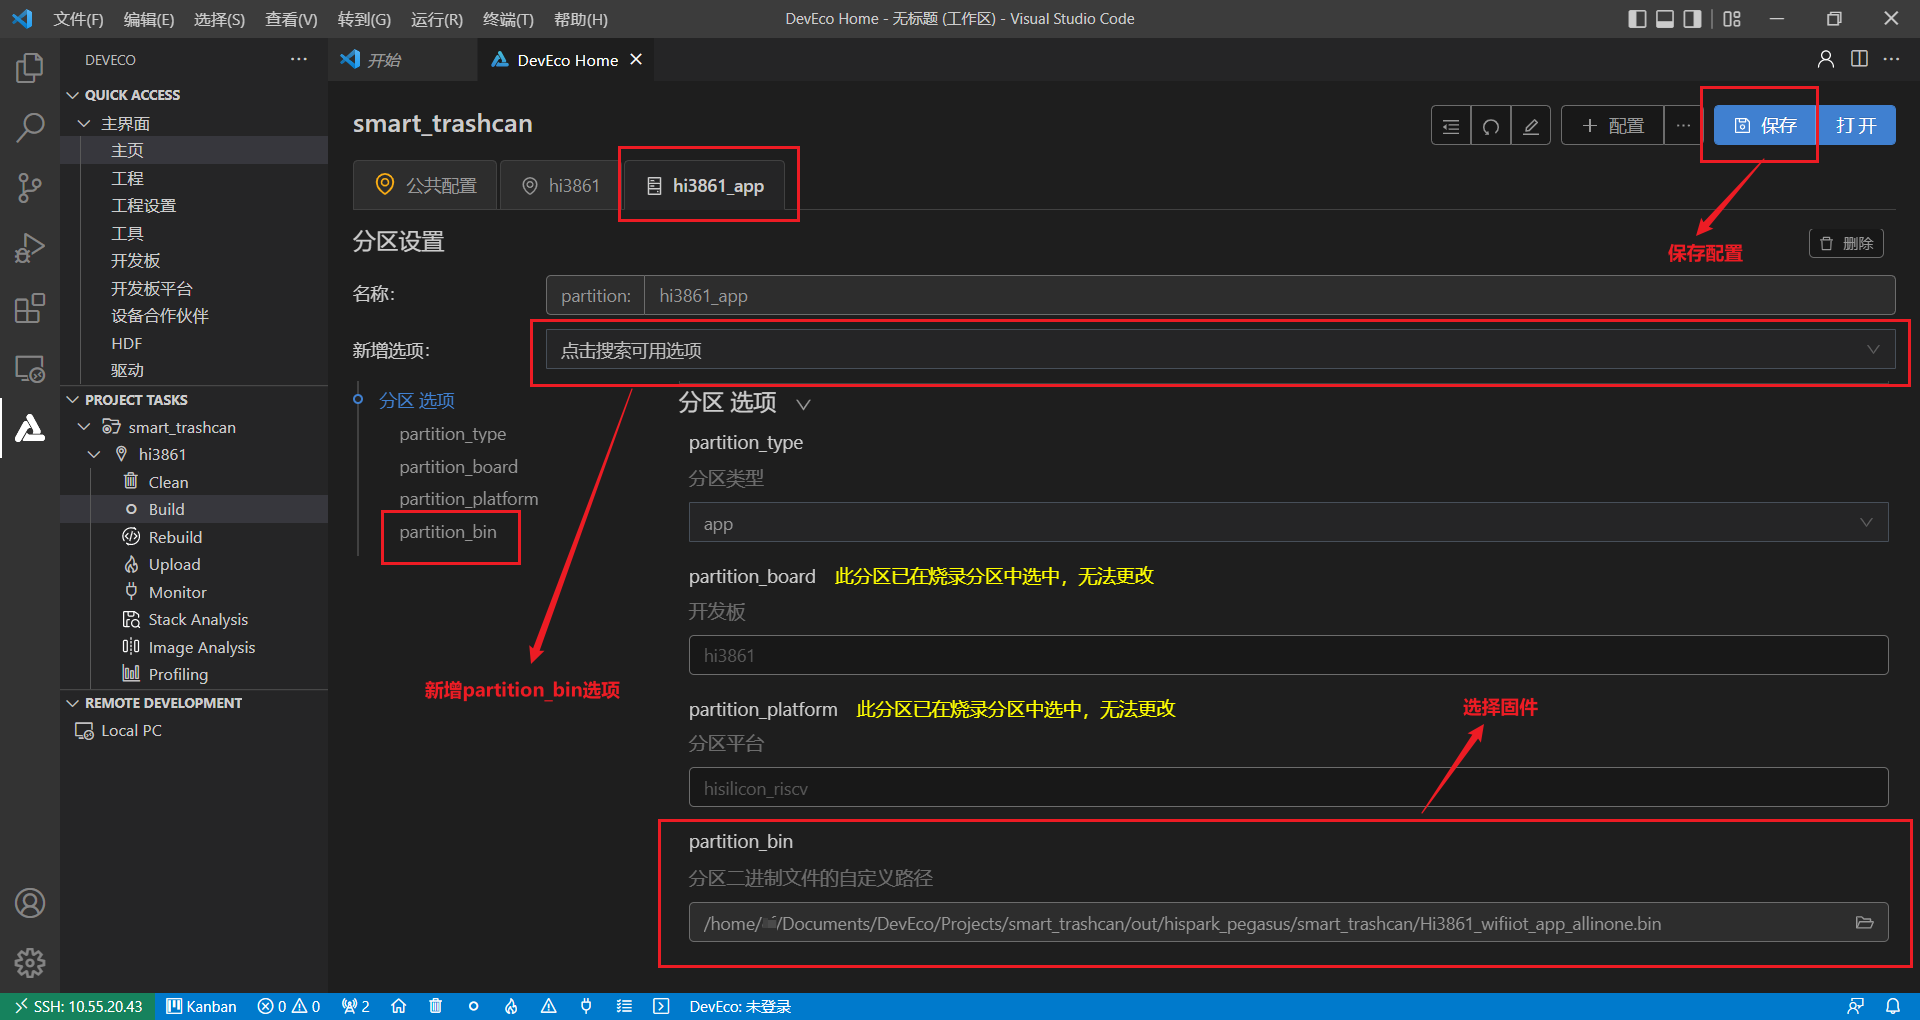
Task: Click the edit pencil toolbar icon
Action: 1531,126
